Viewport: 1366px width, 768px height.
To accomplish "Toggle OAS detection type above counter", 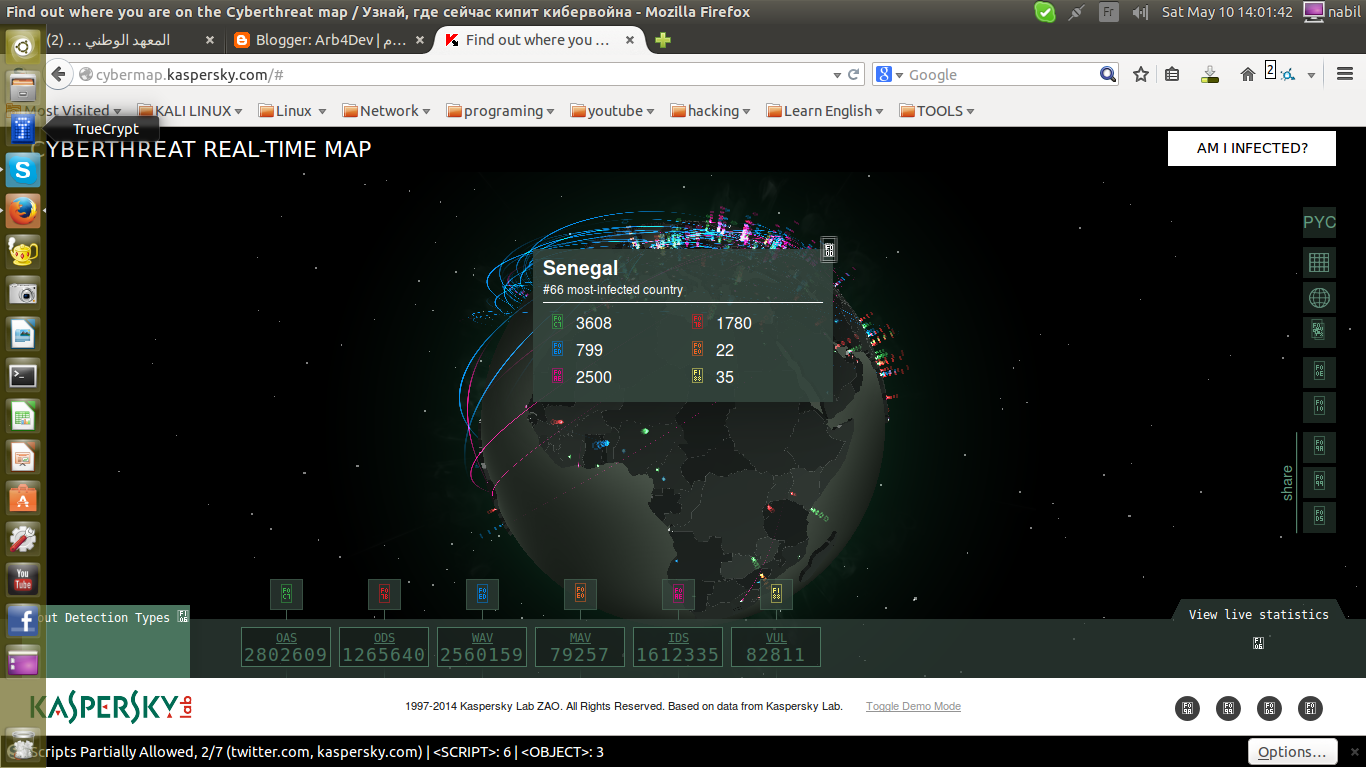I will tap(286, 594).
